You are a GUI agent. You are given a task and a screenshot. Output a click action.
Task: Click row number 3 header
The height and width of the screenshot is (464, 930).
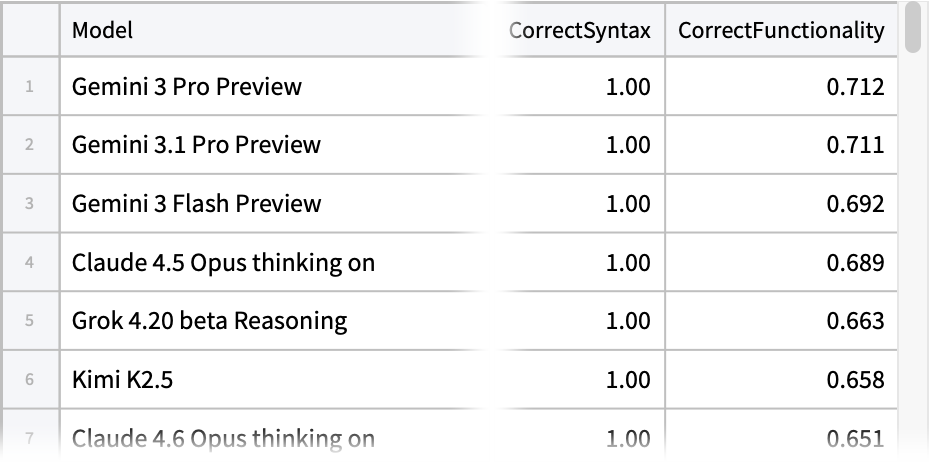click(x=30, y=204)
